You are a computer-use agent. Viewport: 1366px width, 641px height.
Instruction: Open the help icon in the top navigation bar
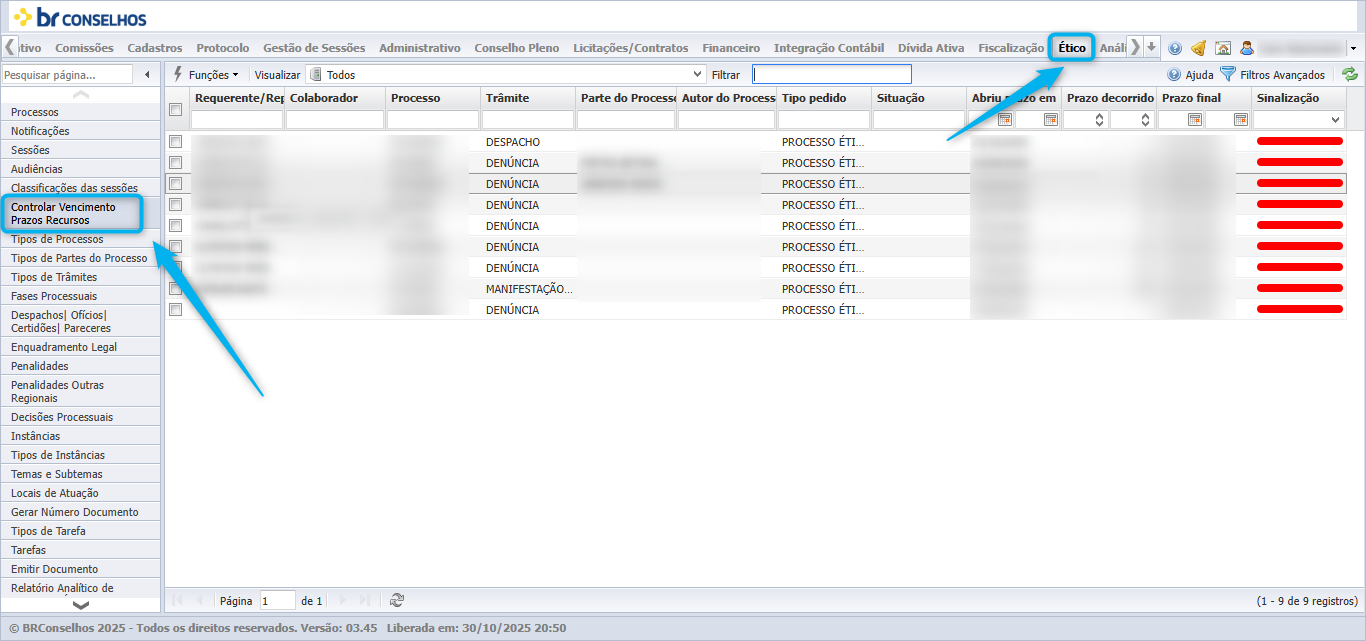pos(1175,48)
